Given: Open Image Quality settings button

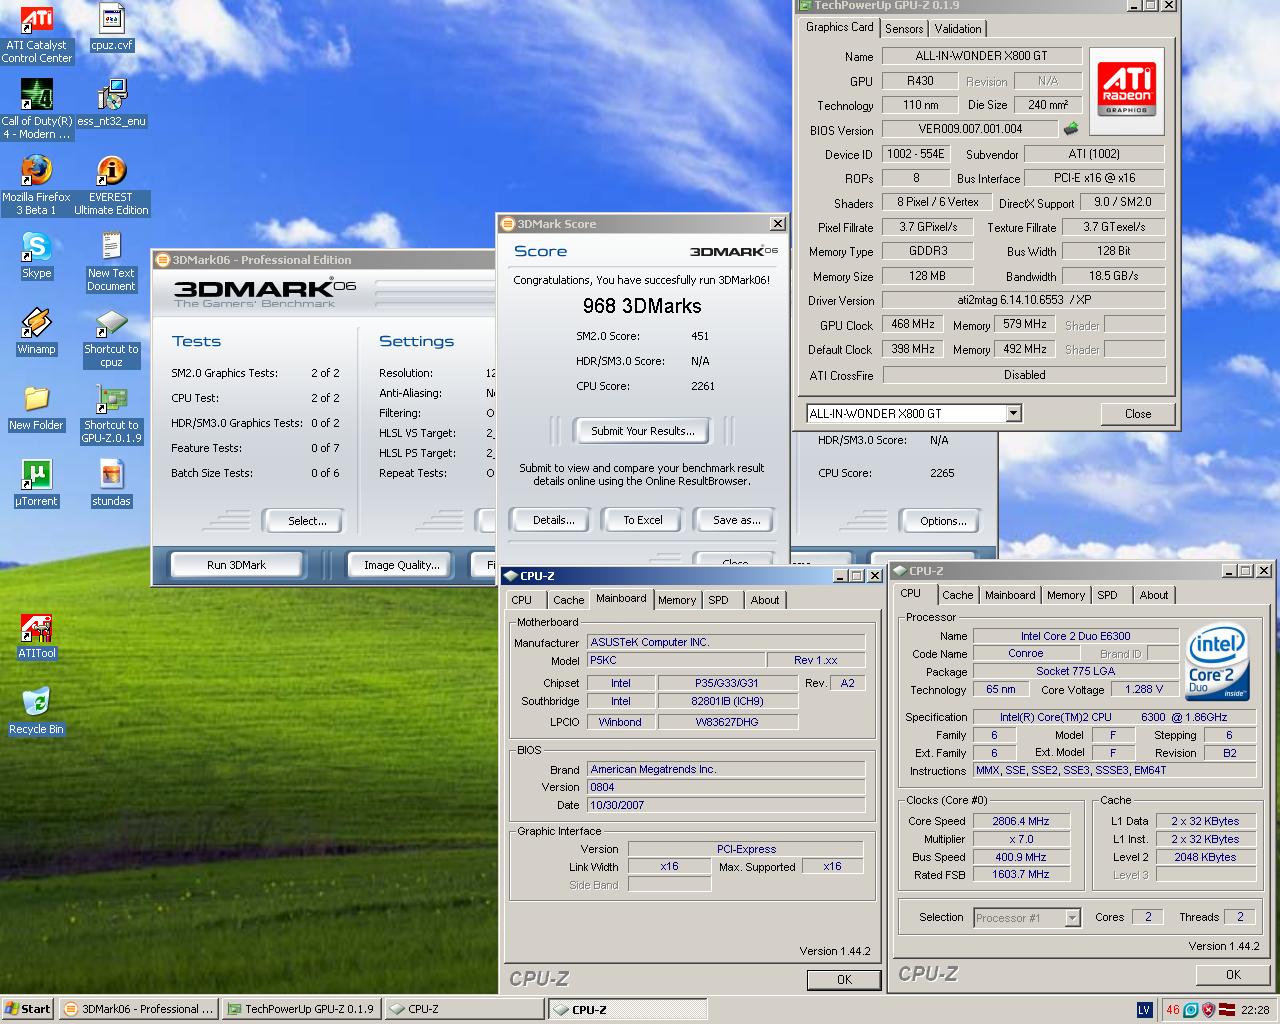Looking at the screenshot, I should tap(401, 565).
